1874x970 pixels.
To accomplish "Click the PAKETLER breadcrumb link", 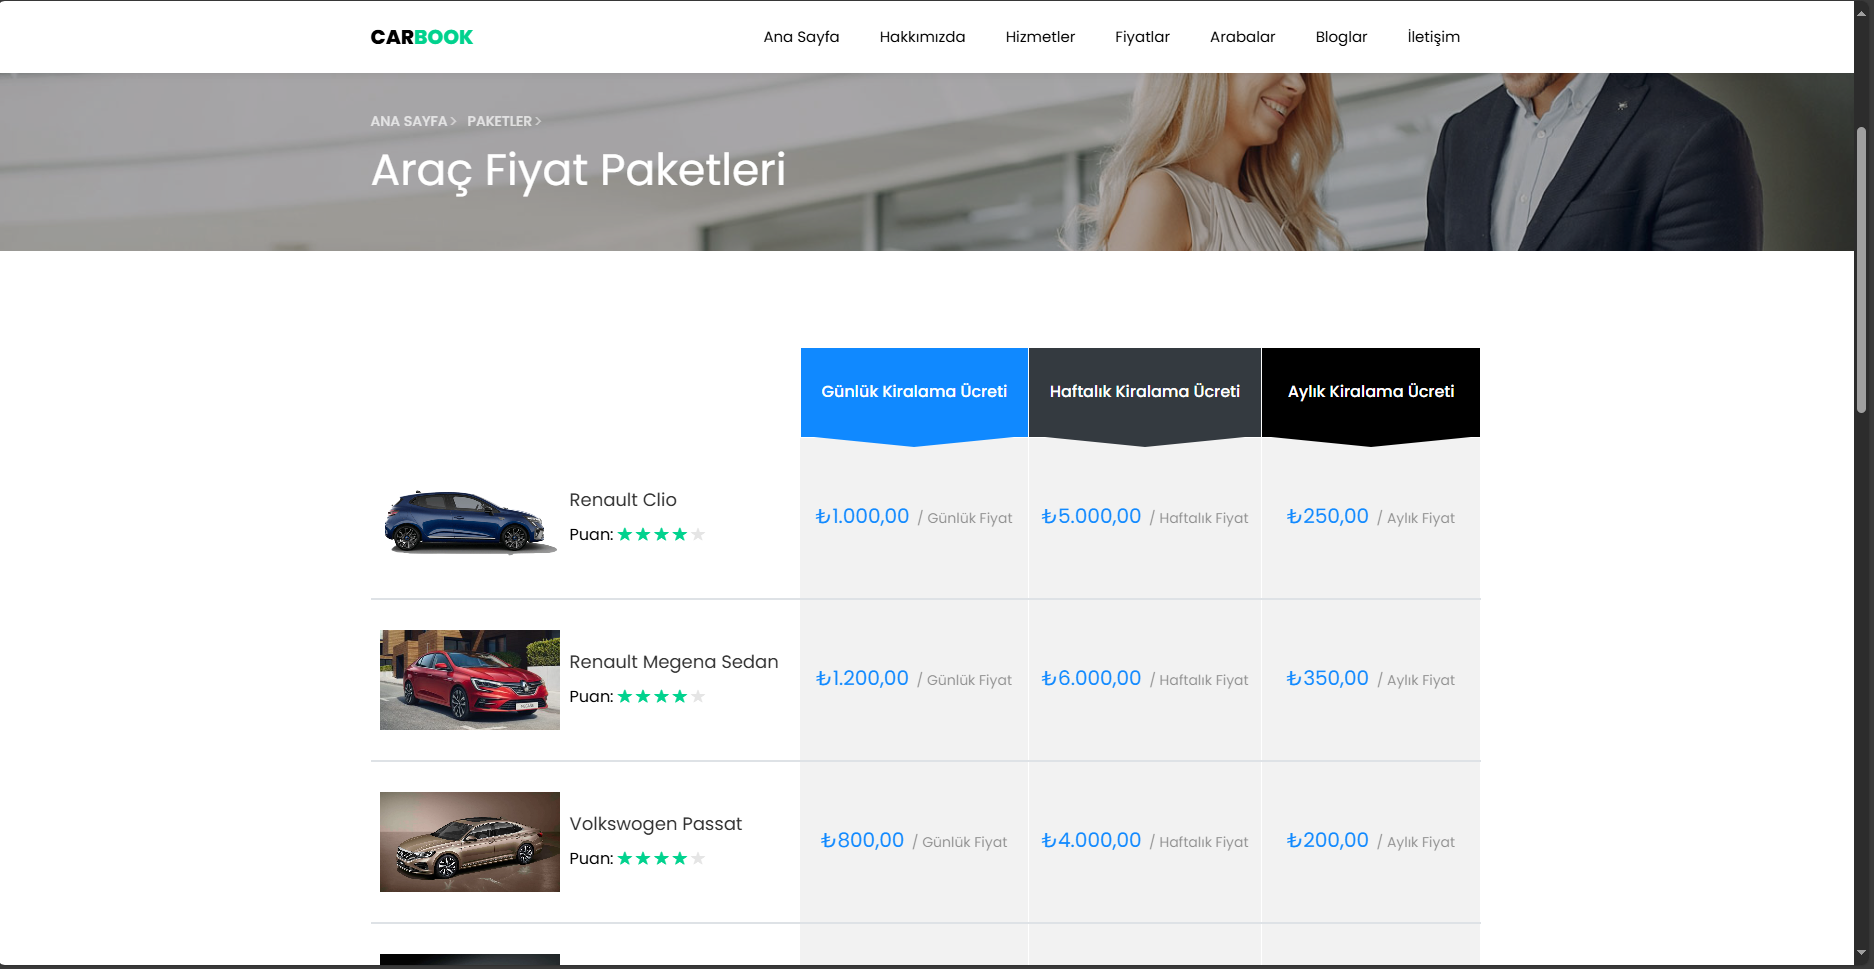I will point(500,121).
